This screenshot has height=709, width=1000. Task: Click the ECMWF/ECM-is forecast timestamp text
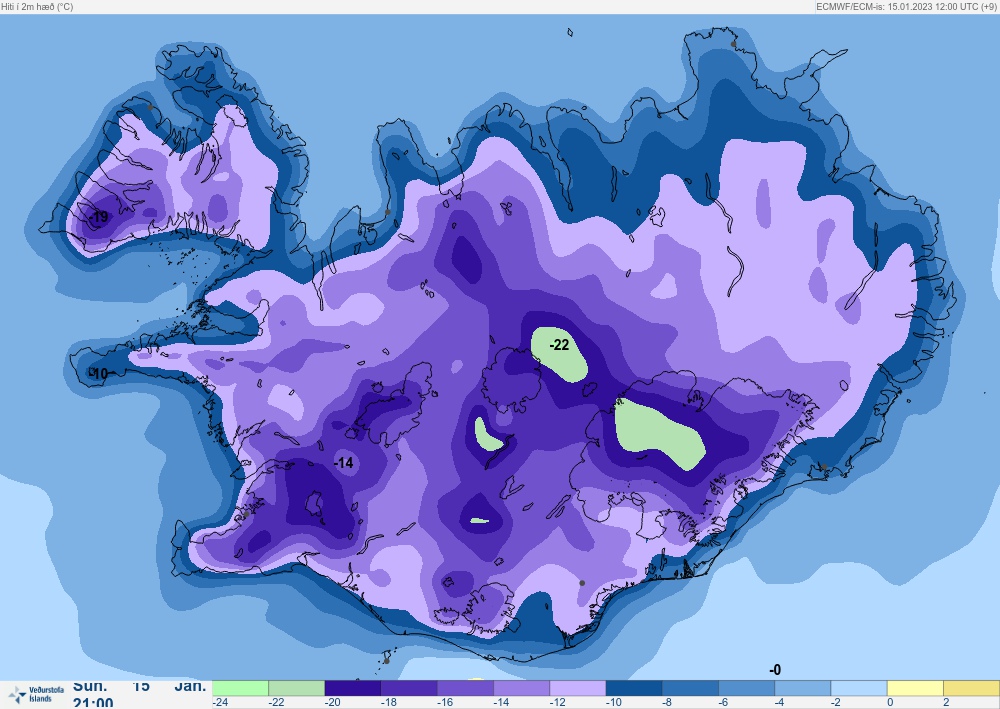(x=906, y=6)
